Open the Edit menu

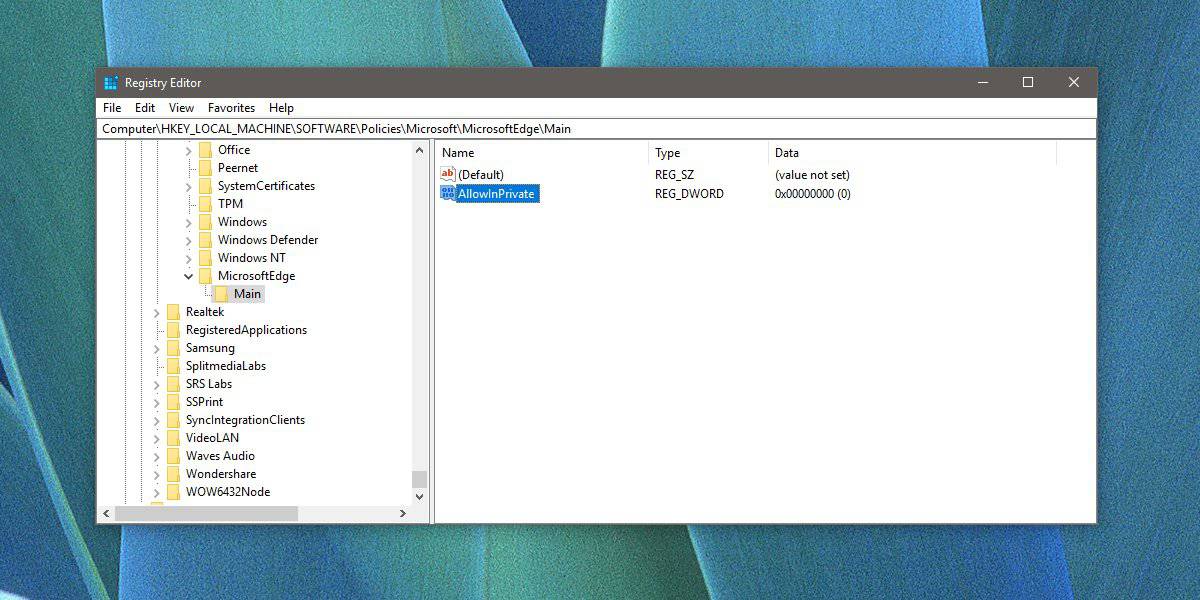tap(145, 108)
